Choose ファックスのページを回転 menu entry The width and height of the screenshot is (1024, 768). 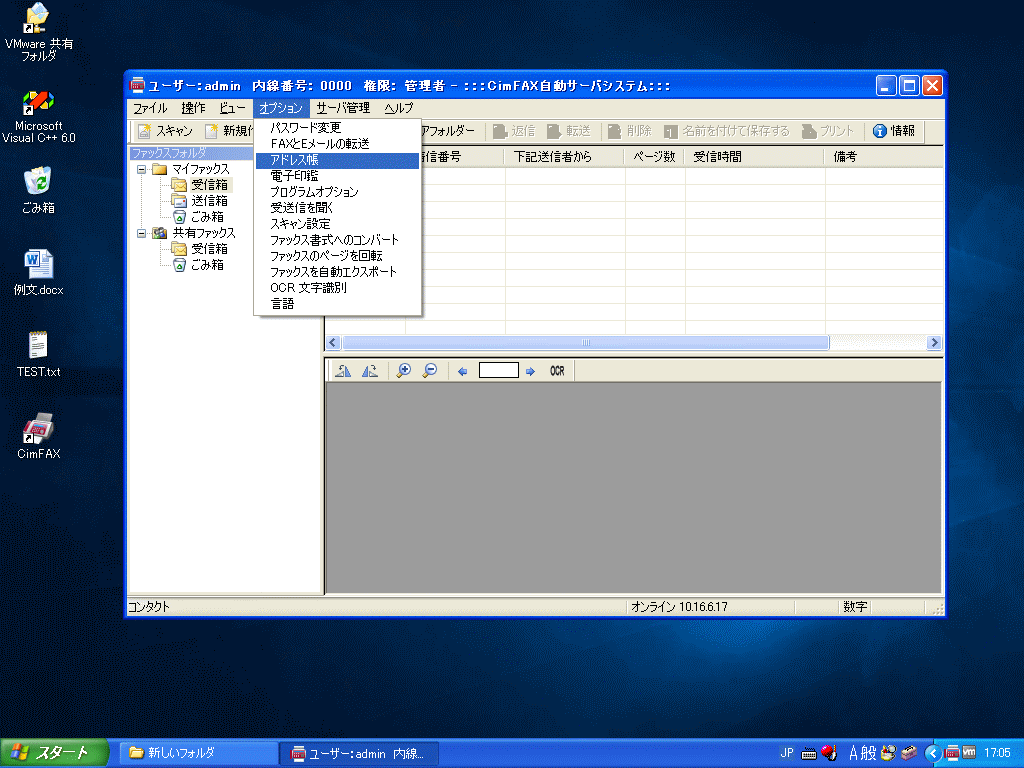click(x=337, y=256)
